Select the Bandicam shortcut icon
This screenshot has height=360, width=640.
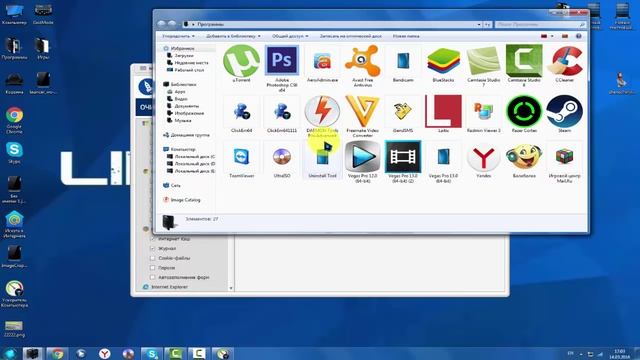403,61
